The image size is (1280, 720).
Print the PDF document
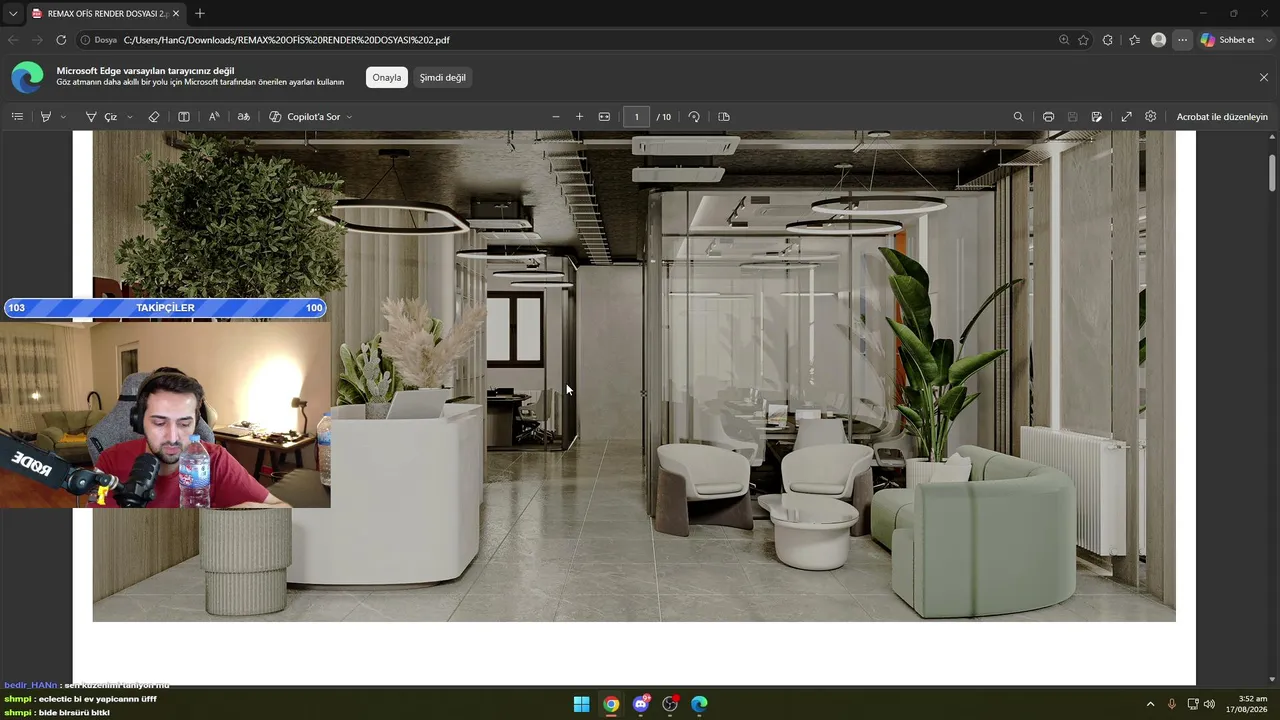[x=1048, y=117]
